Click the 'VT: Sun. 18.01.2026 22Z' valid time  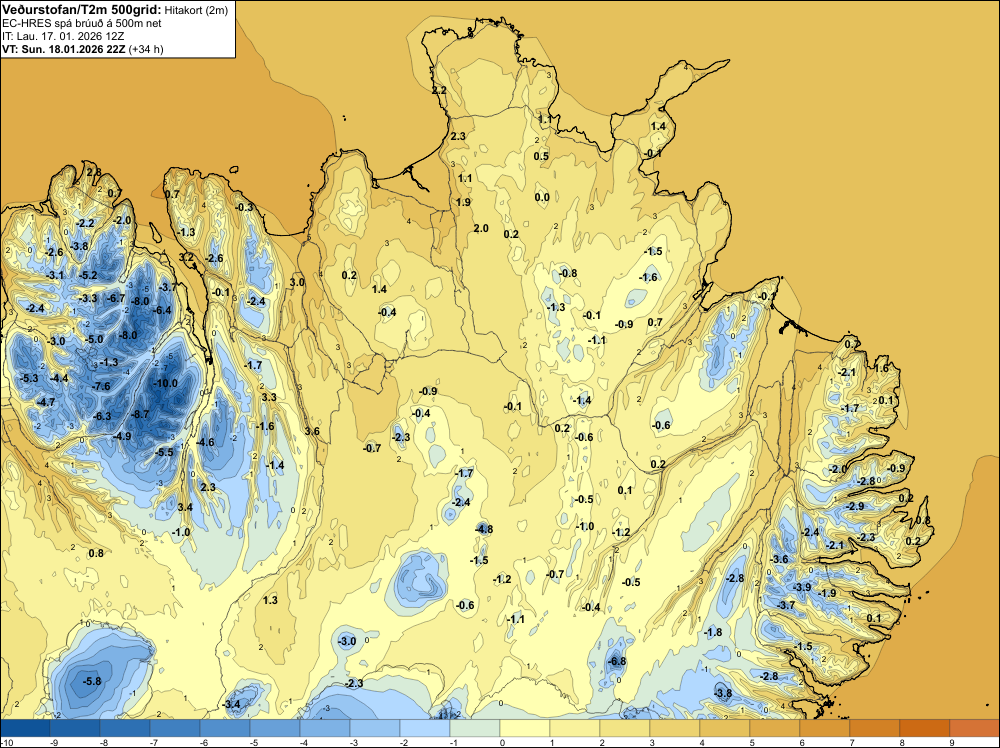click(x=64, y=48)
